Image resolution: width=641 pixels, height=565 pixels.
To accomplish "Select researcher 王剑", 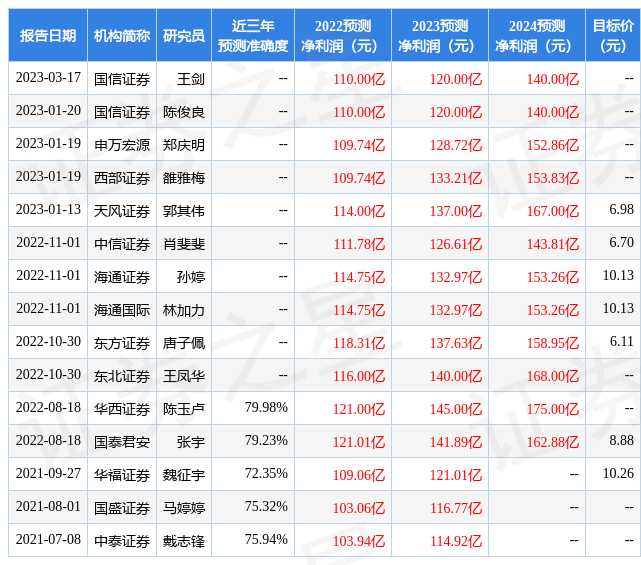I will click(x=191, y=79).
